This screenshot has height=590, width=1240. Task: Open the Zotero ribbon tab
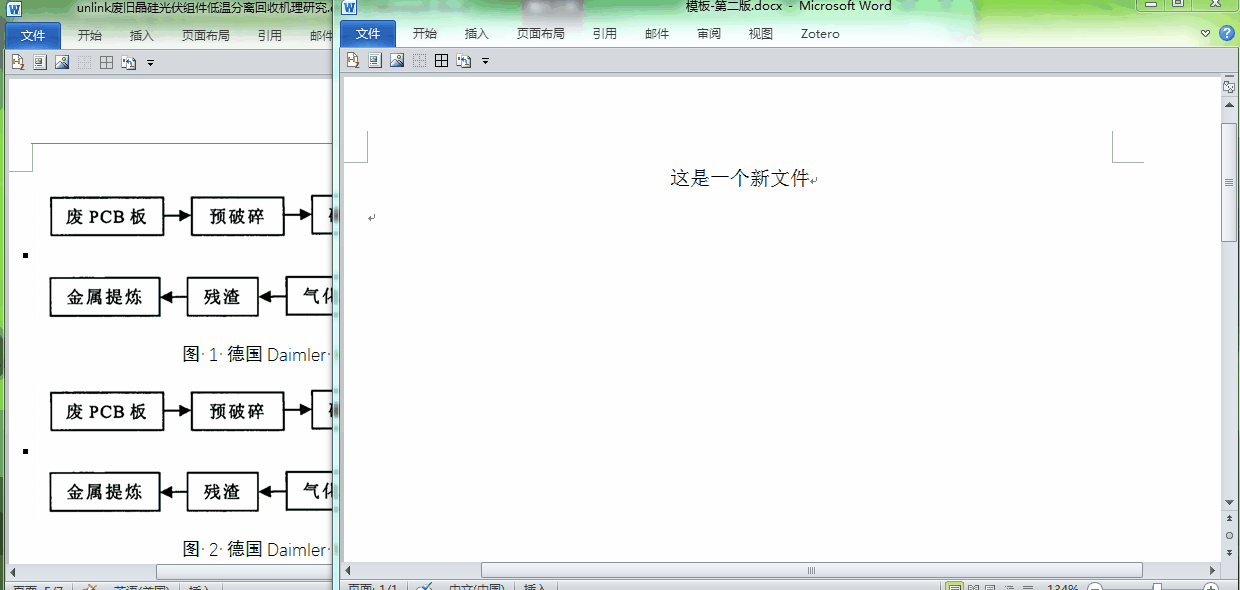(820, 34)
